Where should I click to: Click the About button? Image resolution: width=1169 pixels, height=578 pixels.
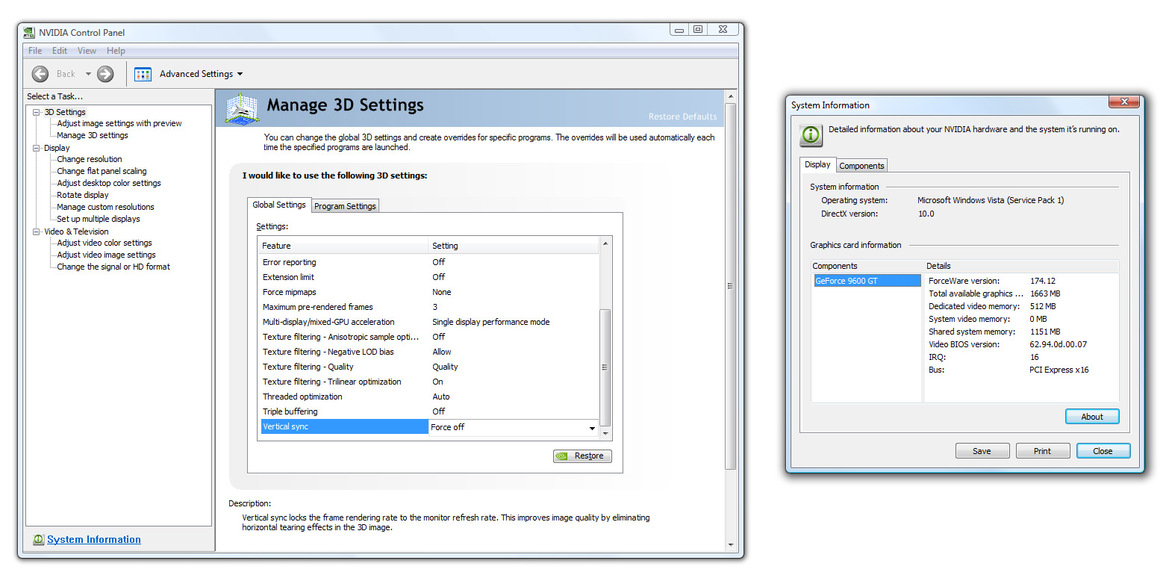1092,417
